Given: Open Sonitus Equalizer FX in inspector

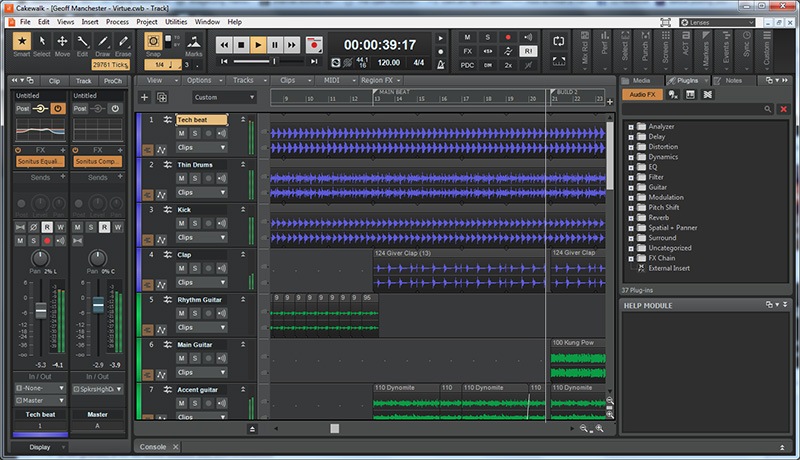Looking at the screenshot, I should point(40,161).
